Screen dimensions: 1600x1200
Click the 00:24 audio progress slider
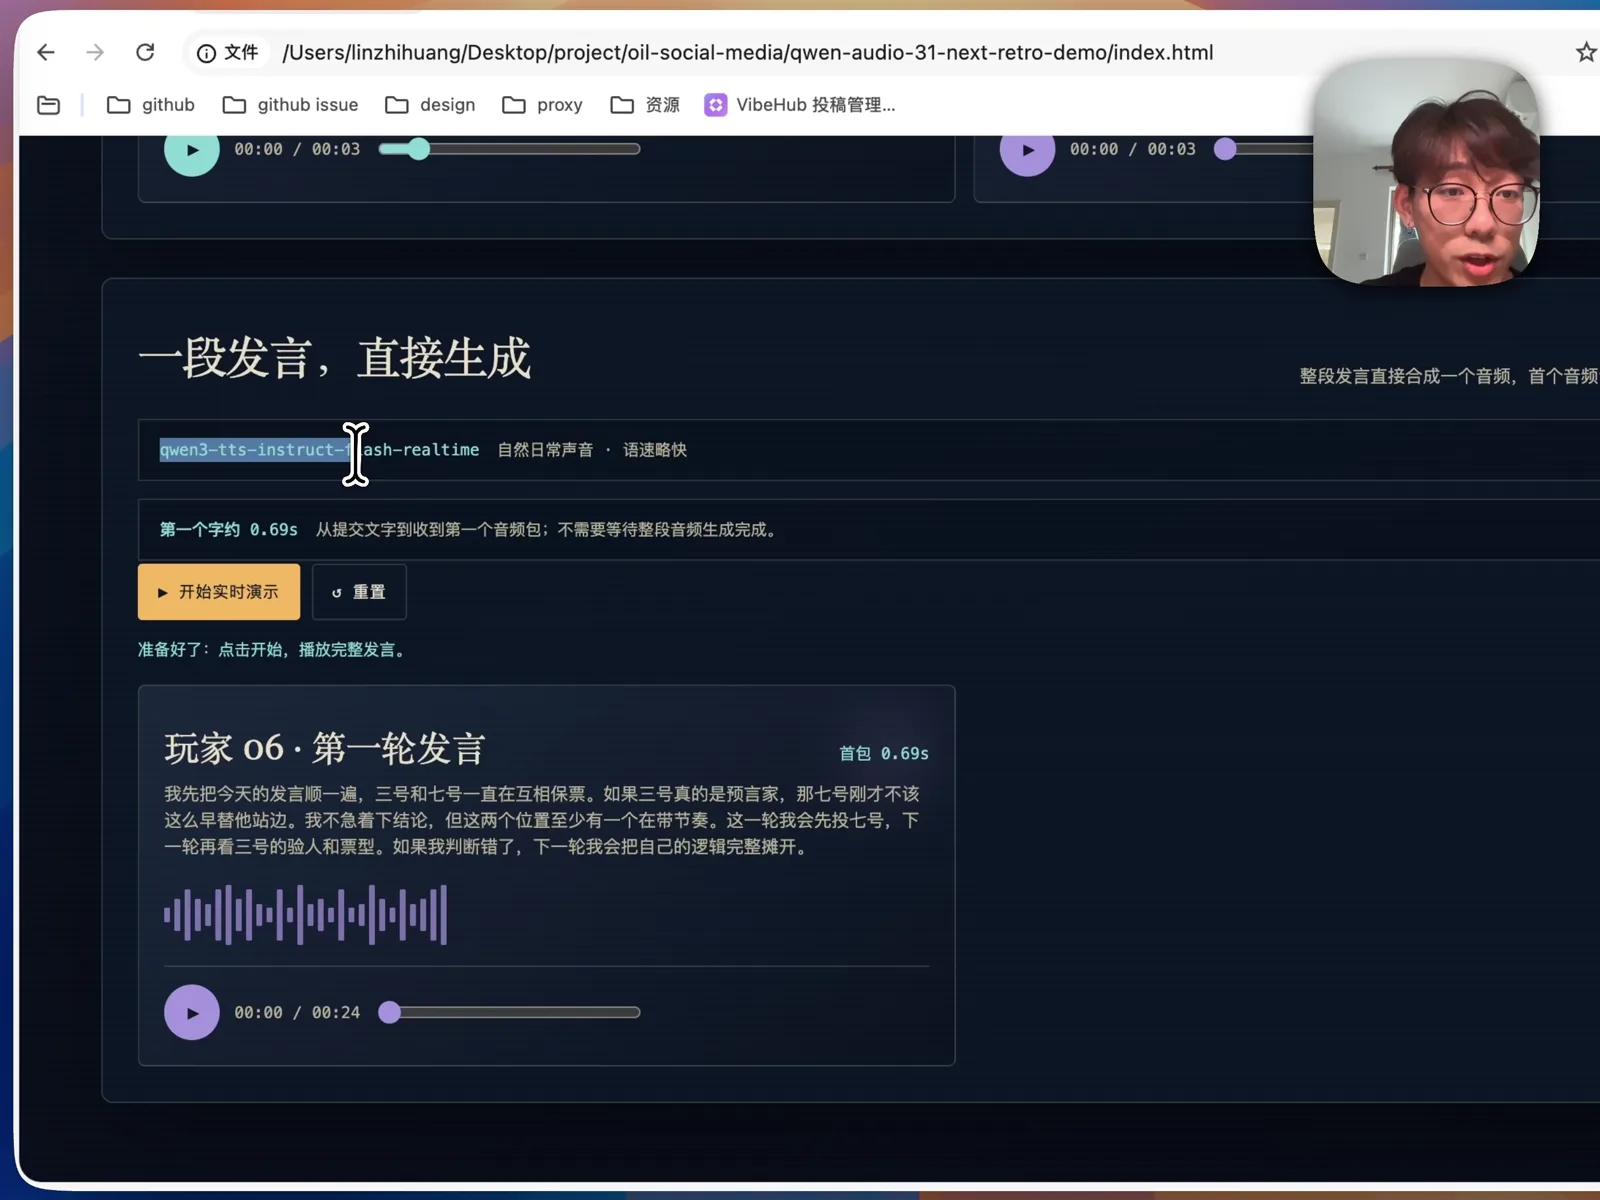coord(509,1013)
